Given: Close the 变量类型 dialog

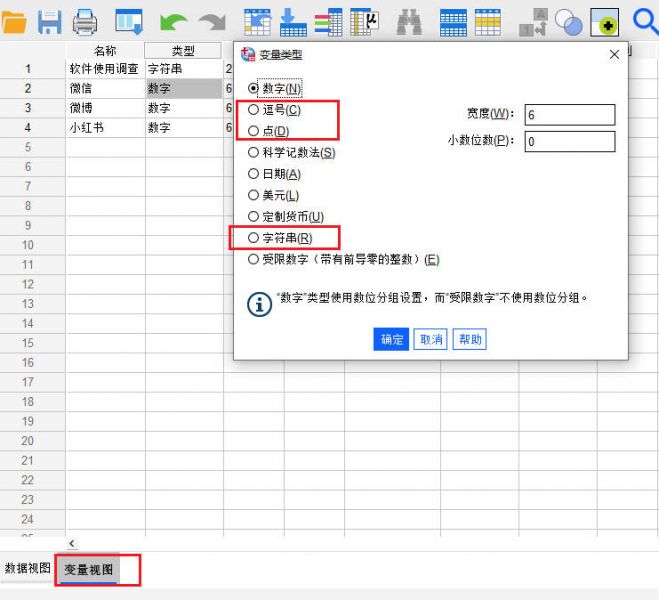Looking at the screenshot, I should click(x=614, y=54).
